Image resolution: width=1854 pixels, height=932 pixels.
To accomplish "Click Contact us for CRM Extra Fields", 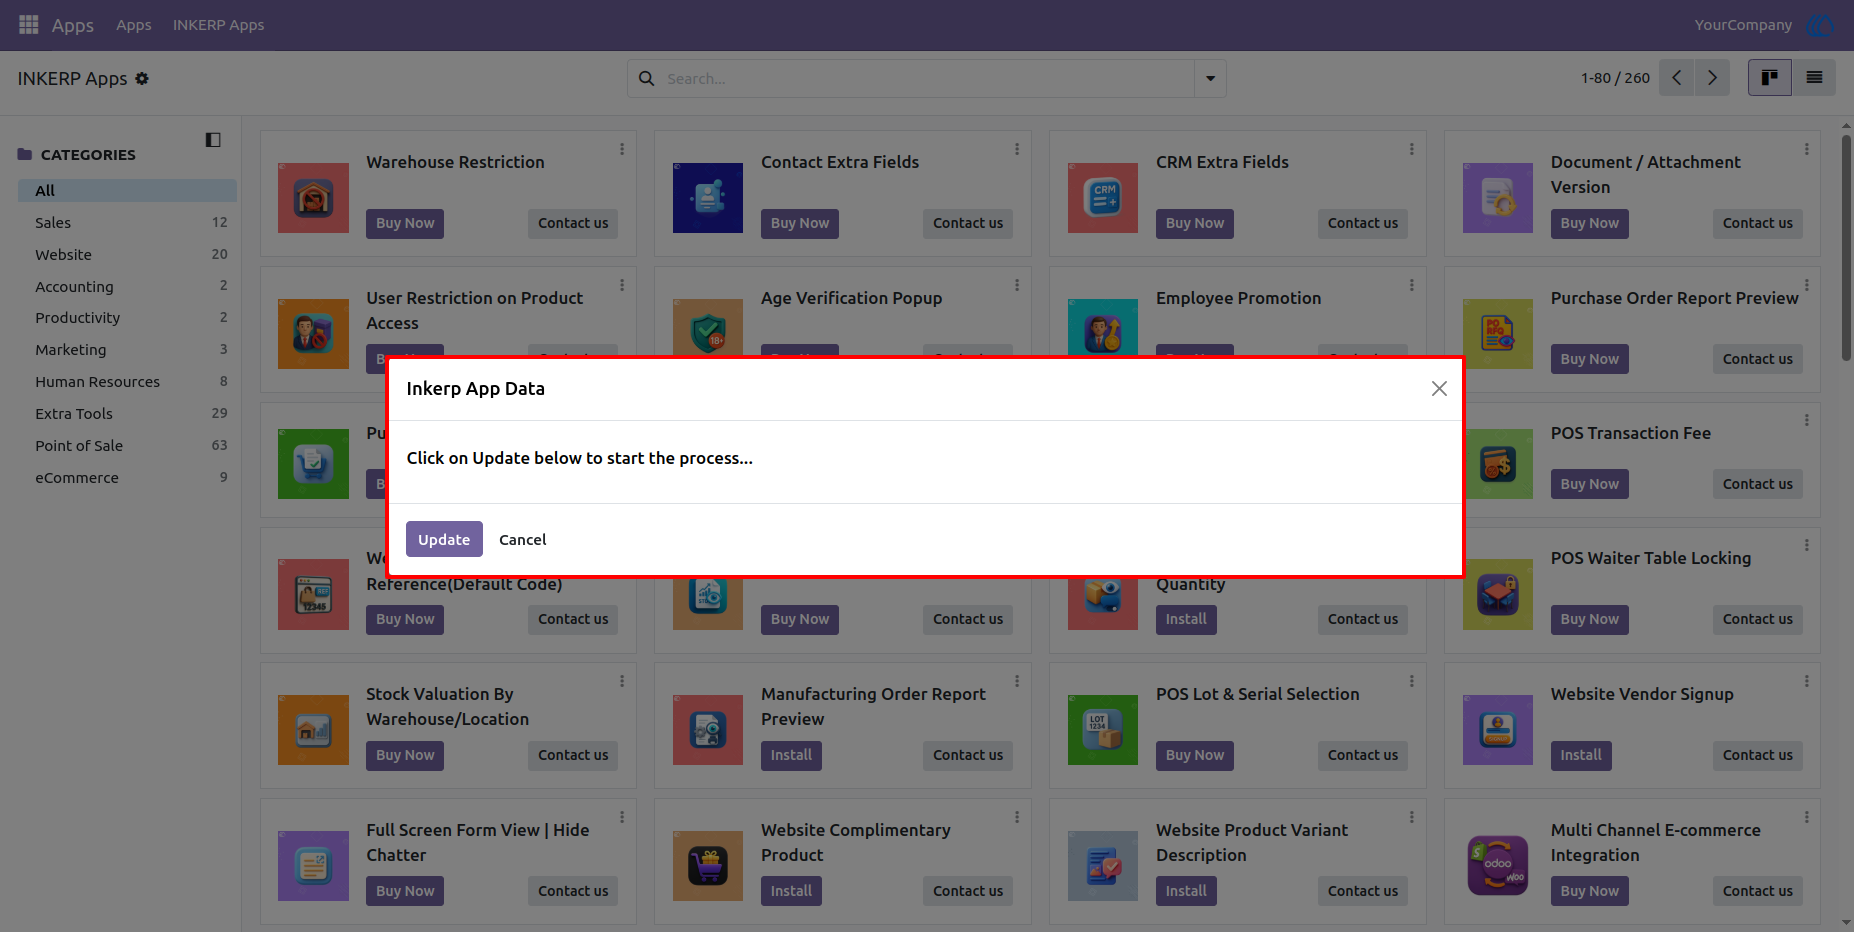I will 1363,223.
